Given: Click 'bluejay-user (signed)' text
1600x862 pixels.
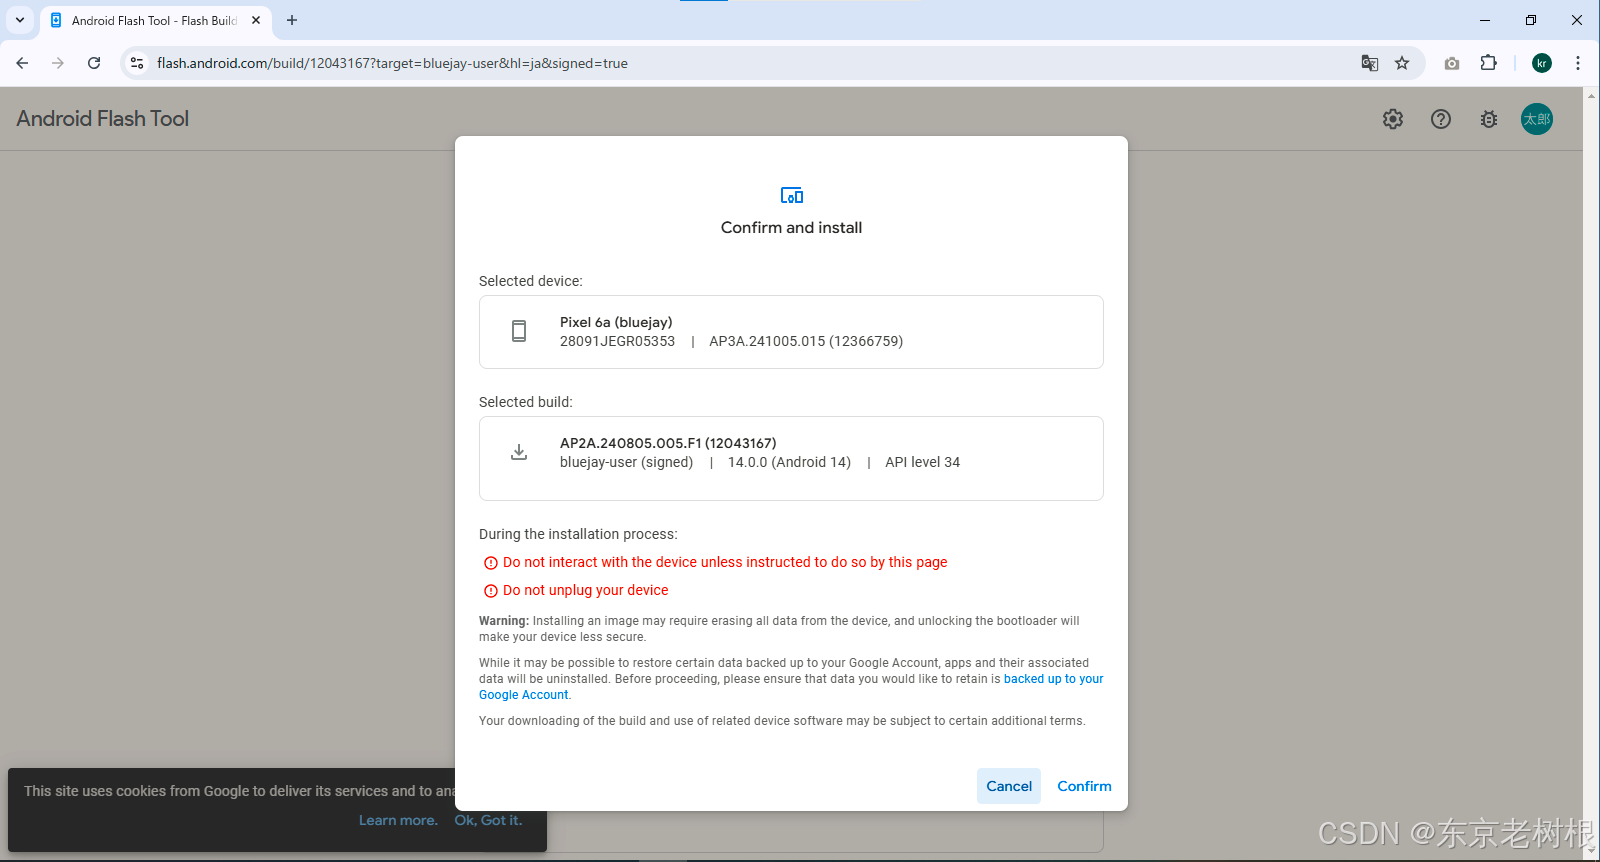Looking at the screenshot, I should [x=626, y=462].
